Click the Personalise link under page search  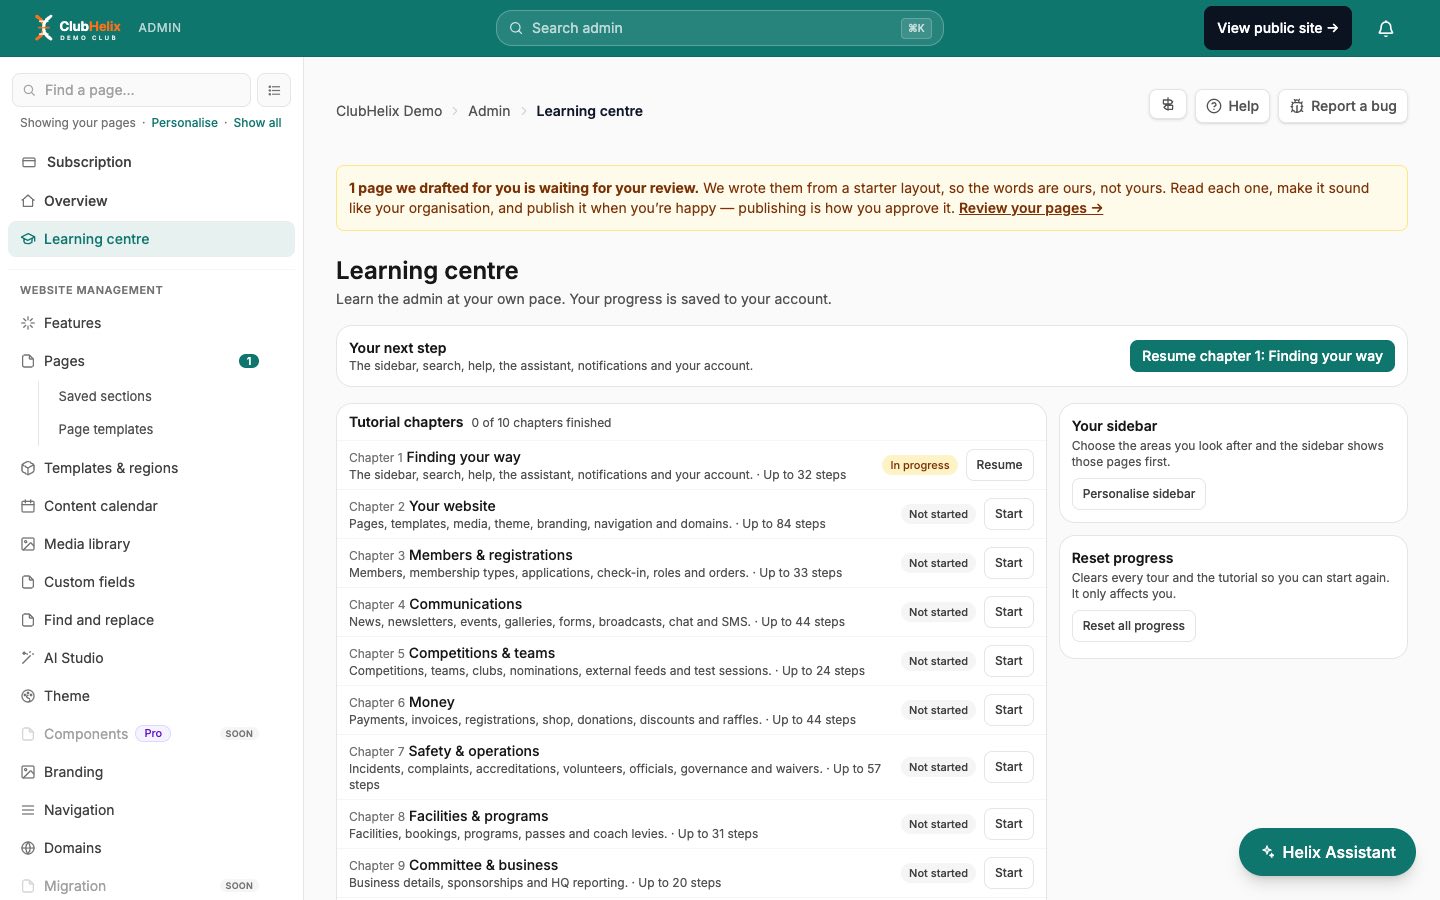[185, 123]
